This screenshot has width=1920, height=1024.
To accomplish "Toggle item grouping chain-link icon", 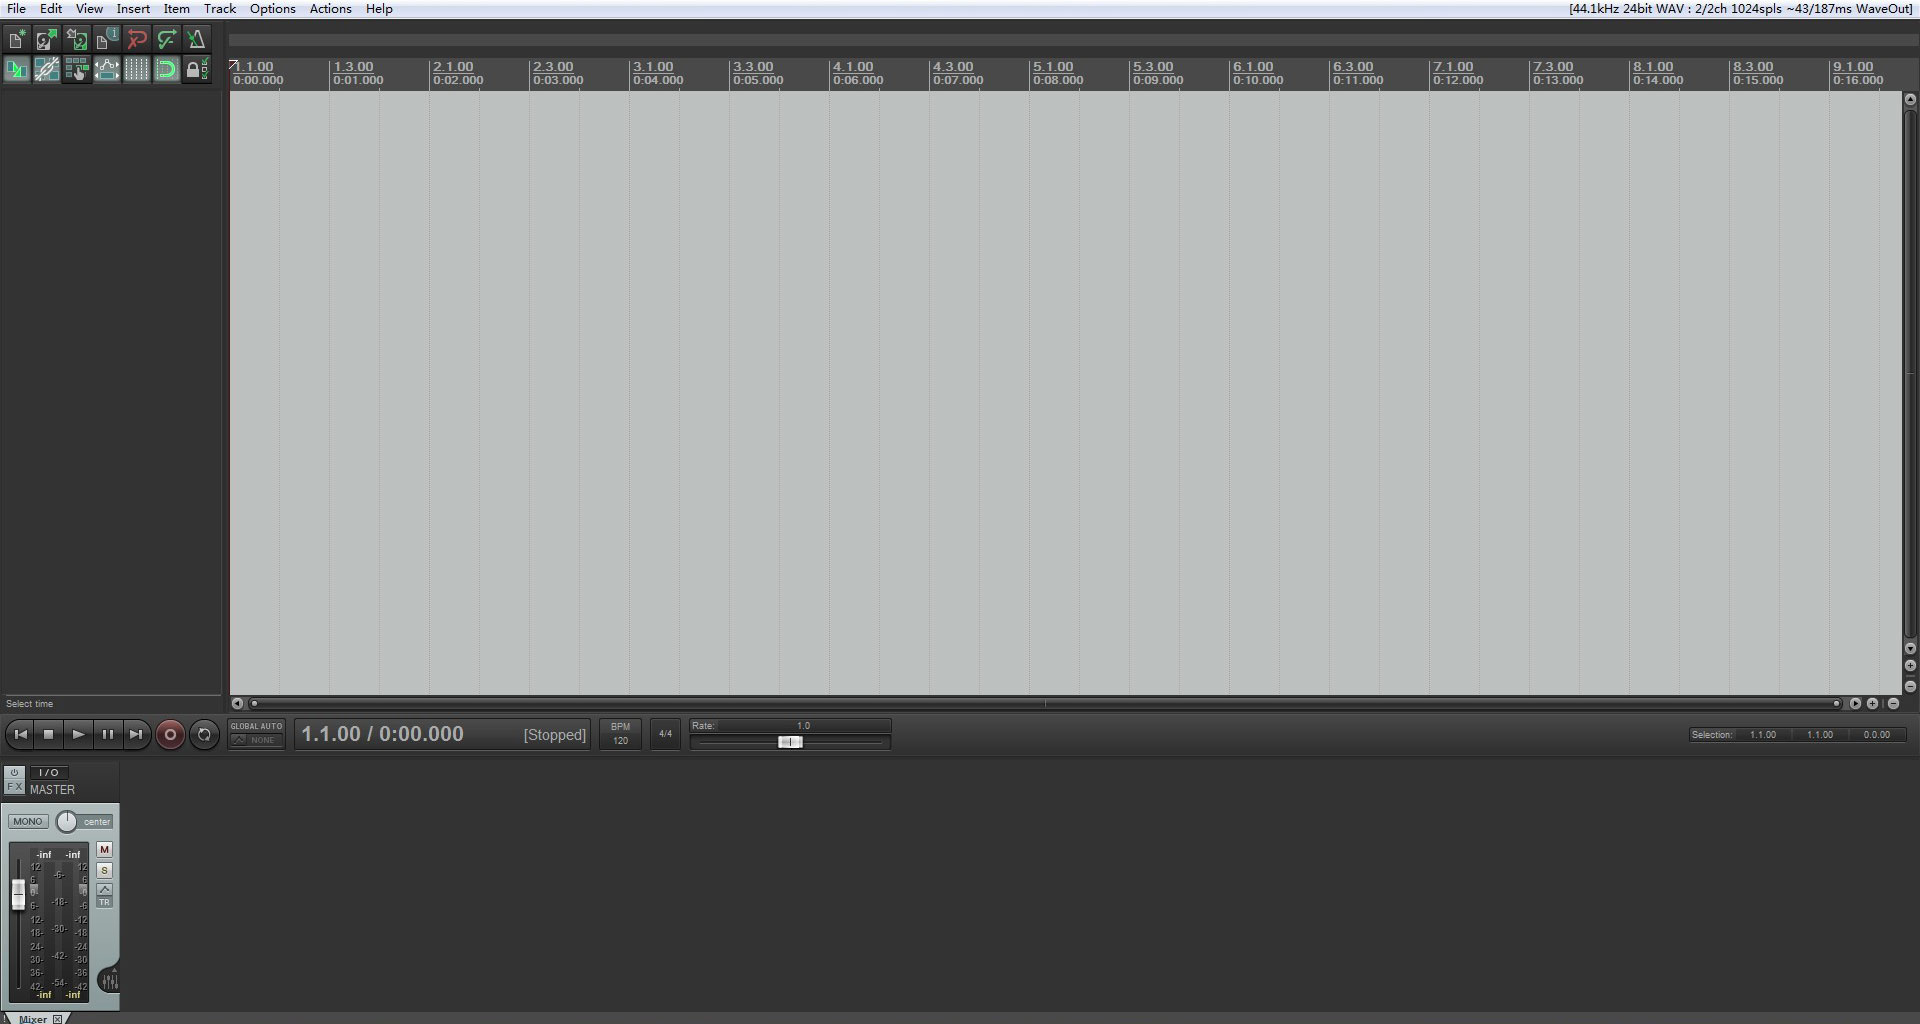I will tap(47, 69).
